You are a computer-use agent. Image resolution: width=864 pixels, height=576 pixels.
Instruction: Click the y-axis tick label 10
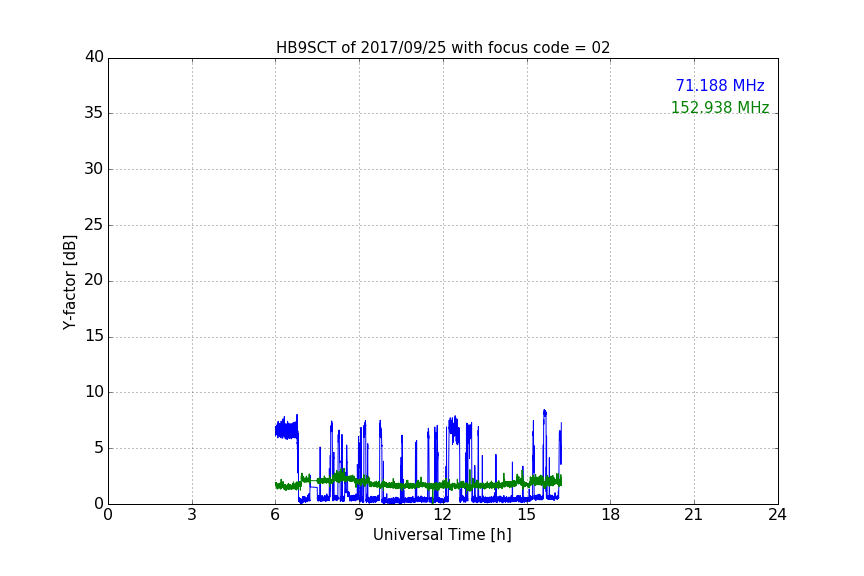tap(94, 392)
